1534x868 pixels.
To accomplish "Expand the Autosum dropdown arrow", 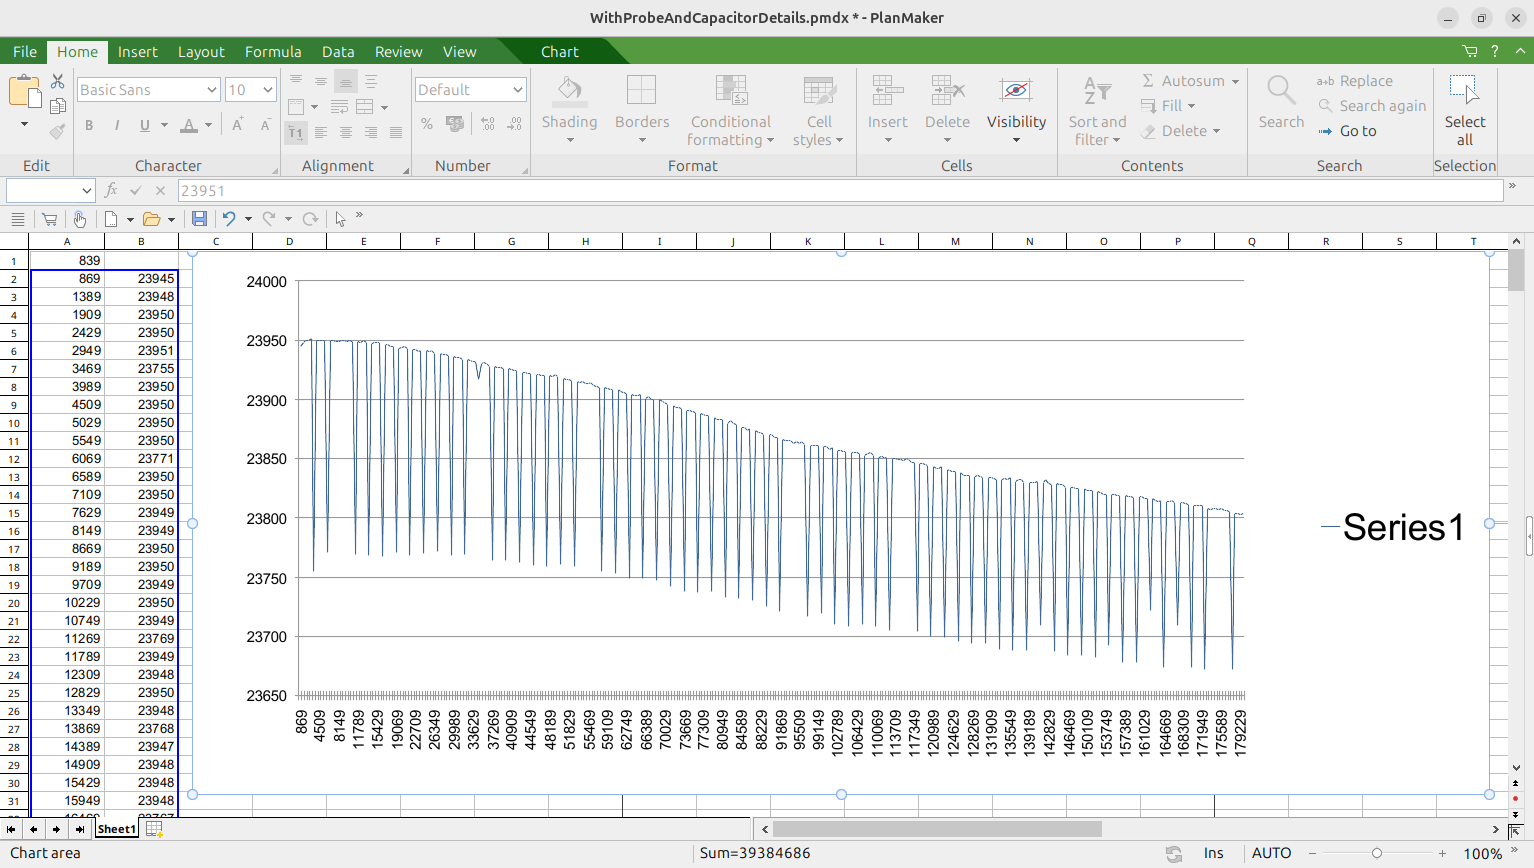I will (x=1235, y=81).
